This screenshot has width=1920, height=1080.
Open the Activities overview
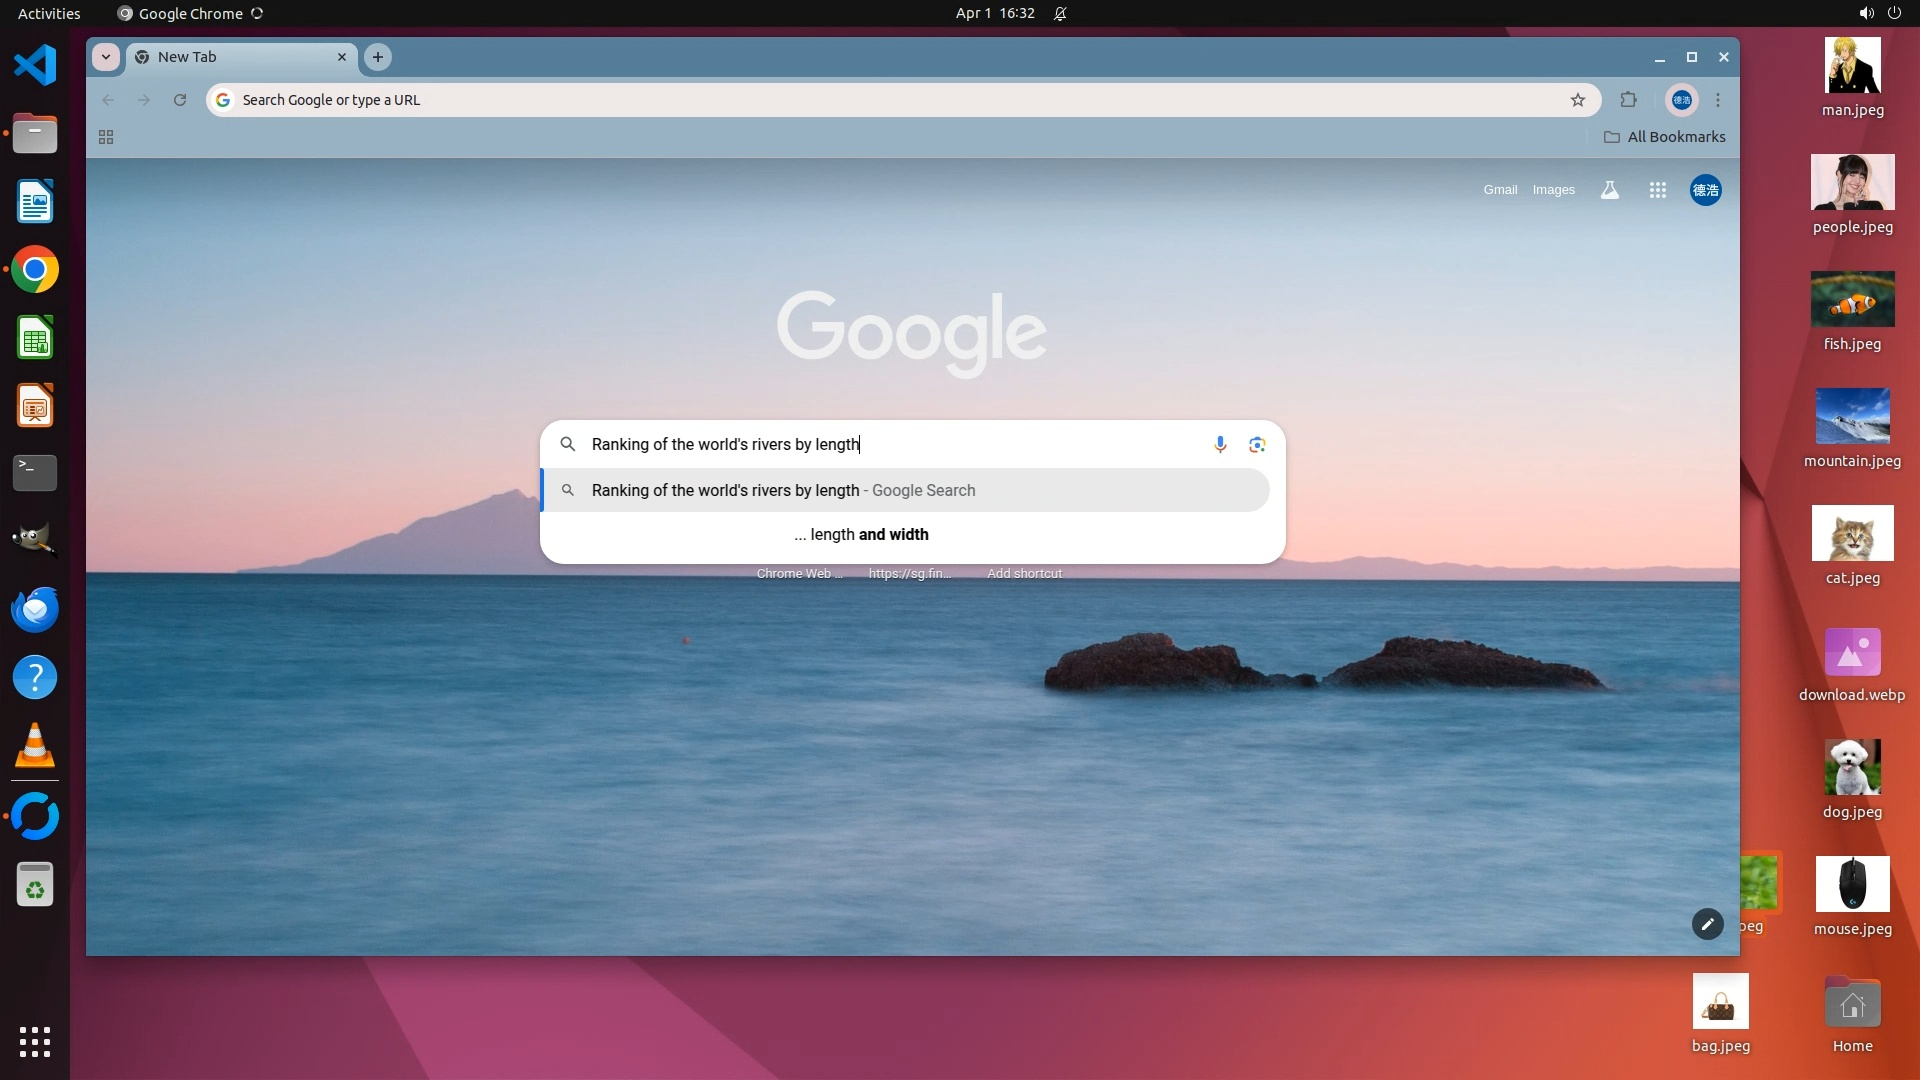click(x=49, y=14)
